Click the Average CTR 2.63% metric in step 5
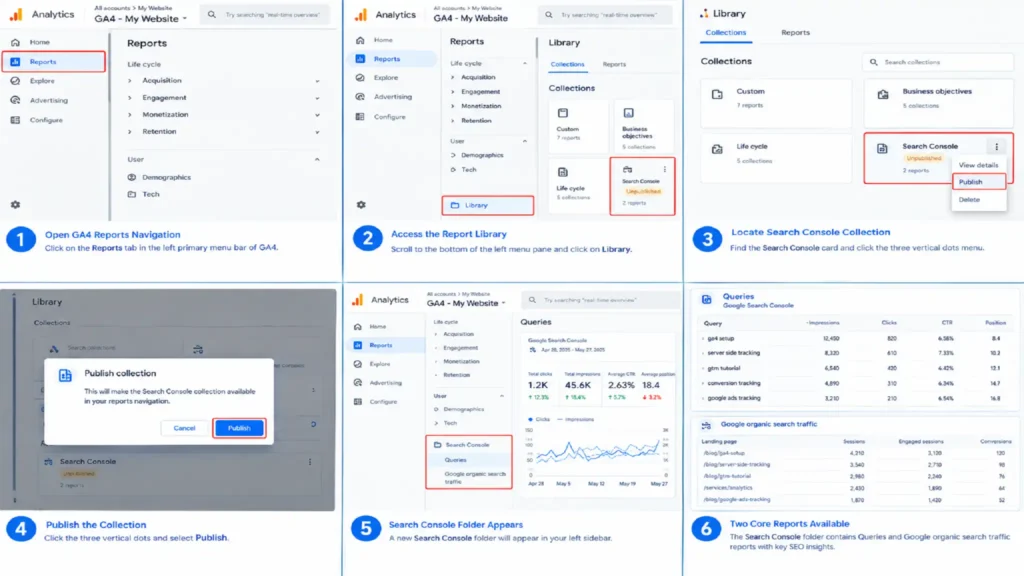This screenshot has width=1024, height=576. click(621, 385)
